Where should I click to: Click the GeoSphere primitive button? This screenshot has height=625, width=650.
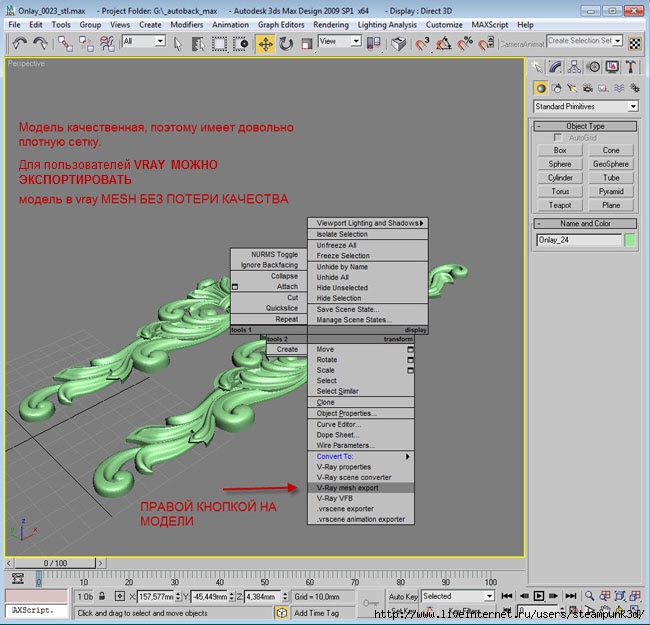point(611,164)
